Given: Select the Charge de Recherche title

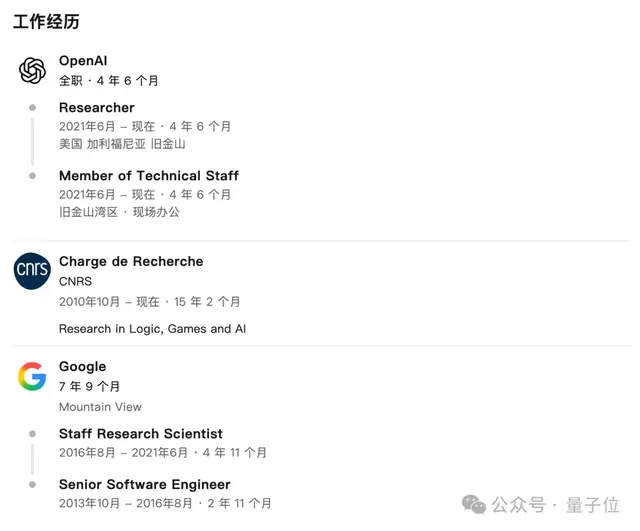Looking at the screenshot, I should pos(131,262).
